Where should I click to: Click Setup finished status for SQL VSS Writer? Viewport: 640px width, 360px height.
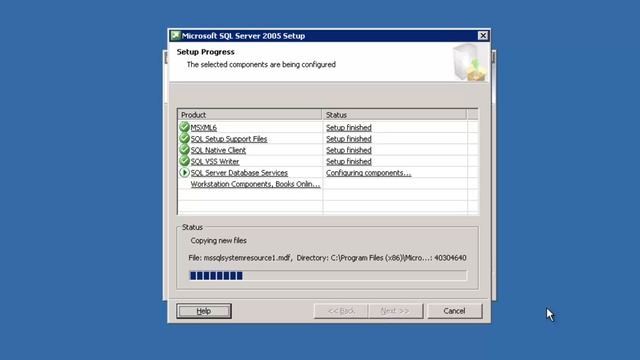pyautogui.click(x=349, y=162)
